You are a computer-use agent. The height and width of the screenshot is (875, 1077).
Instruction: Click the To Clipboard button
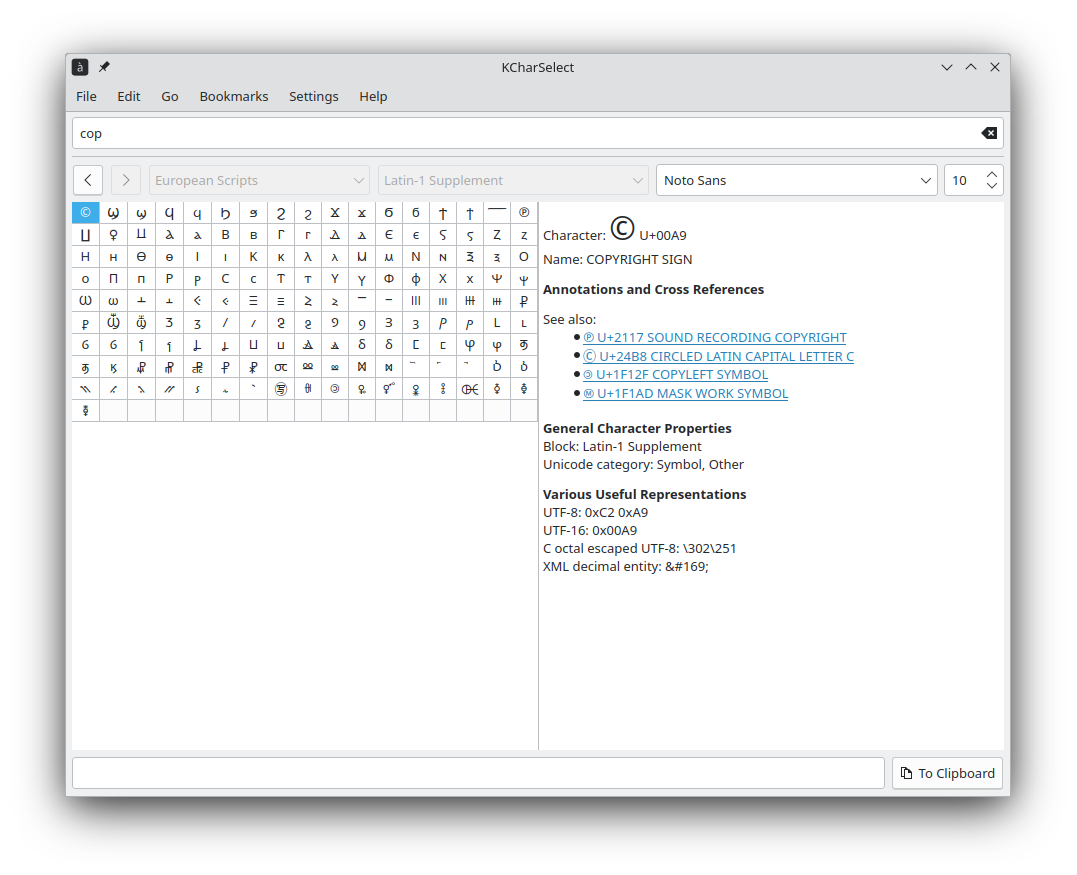(947, 773)
